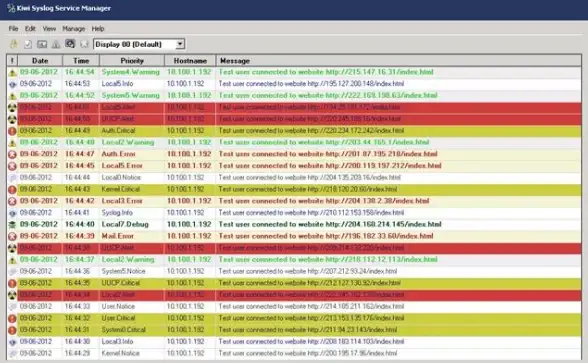
Task: Click the red error icon on Auth.Error row
Action: pos(12,154)
